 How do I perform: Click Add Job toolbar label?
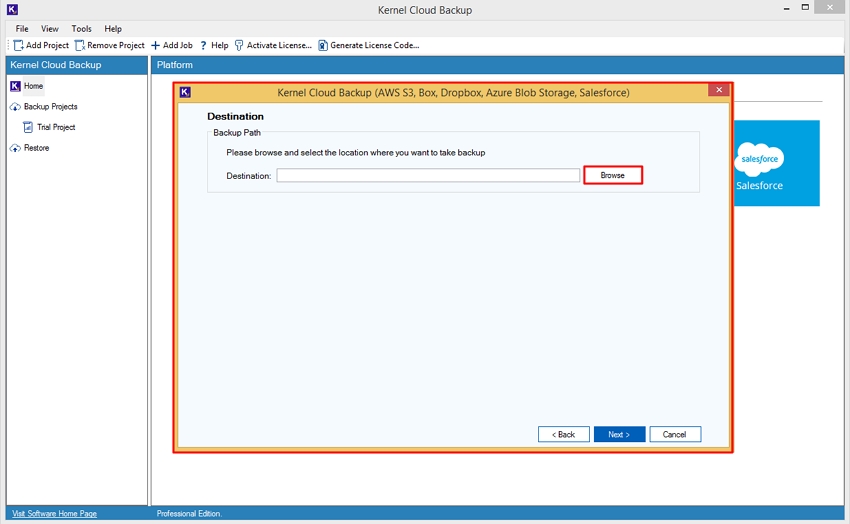tap(178, 46)
